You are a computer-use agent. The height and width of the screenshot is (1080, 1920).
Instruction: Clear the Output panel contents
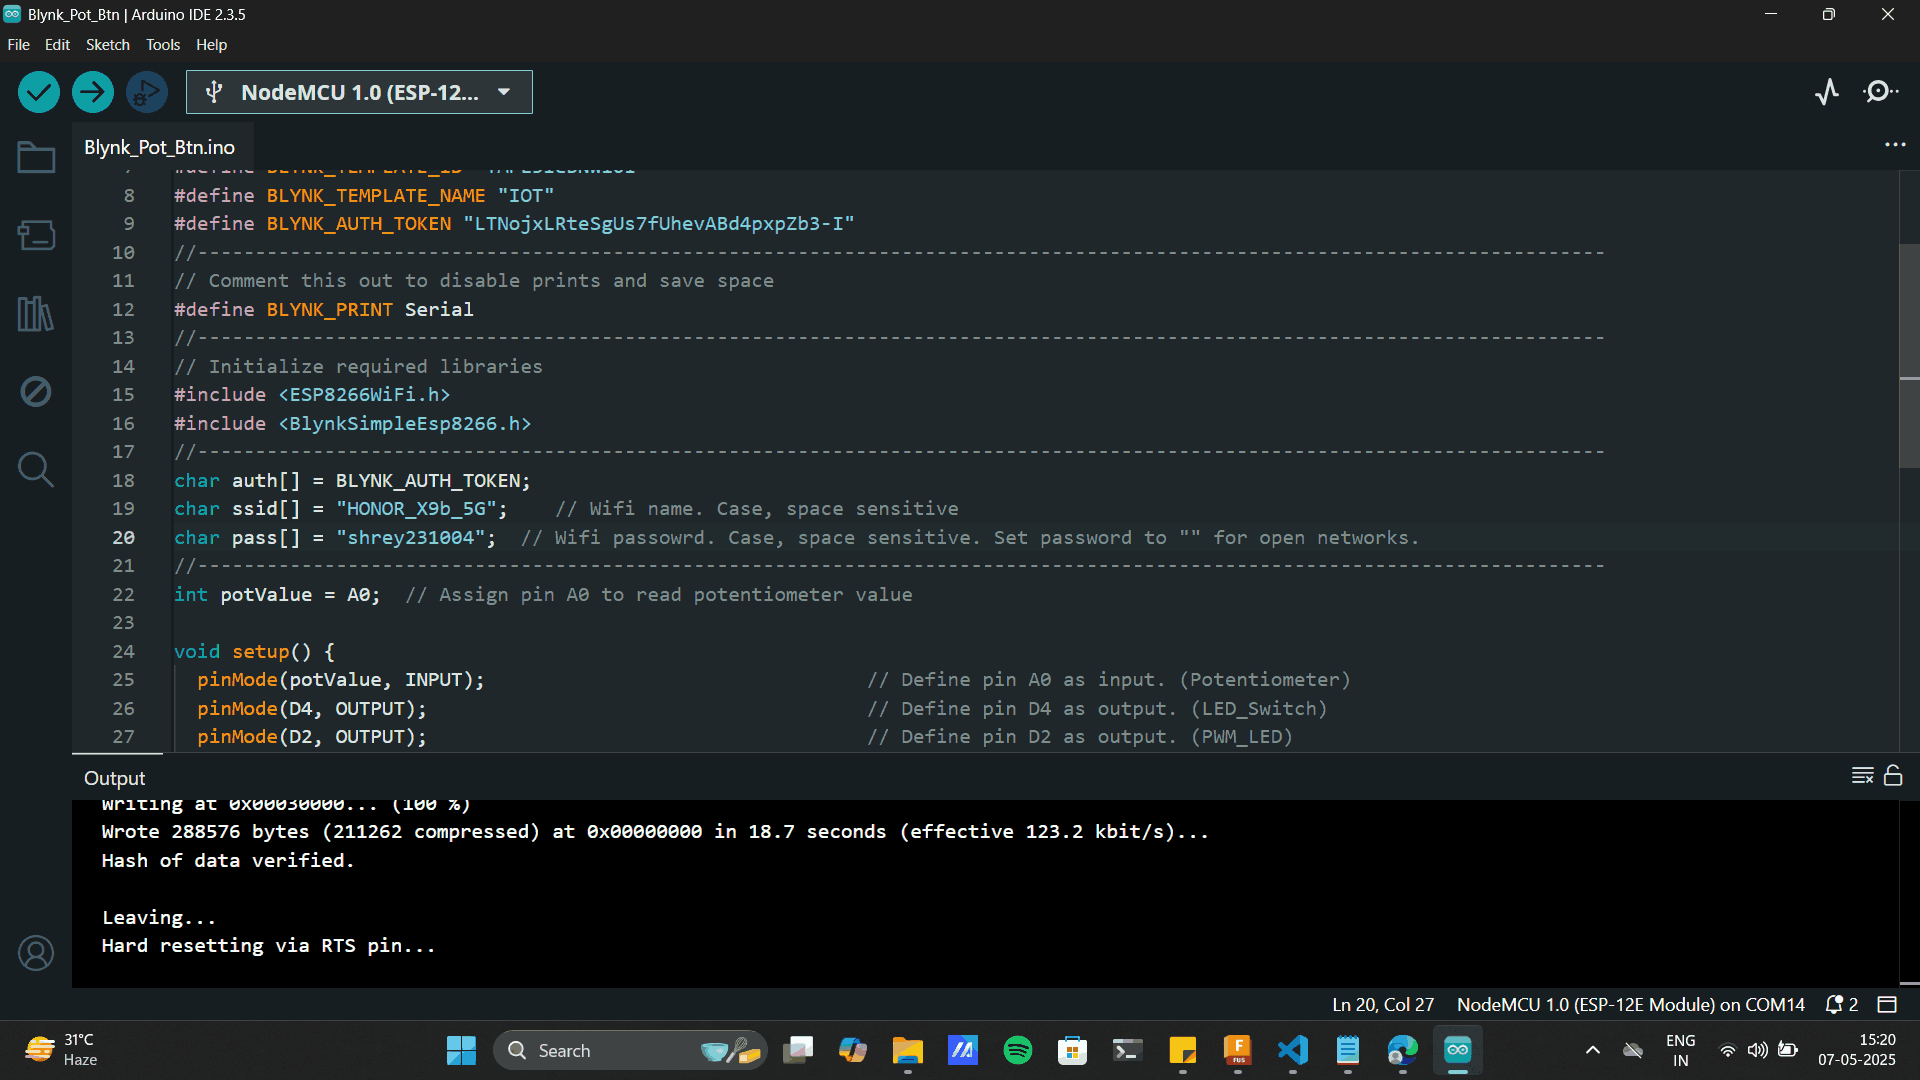pyautogui.click(x=1862, y=776)
